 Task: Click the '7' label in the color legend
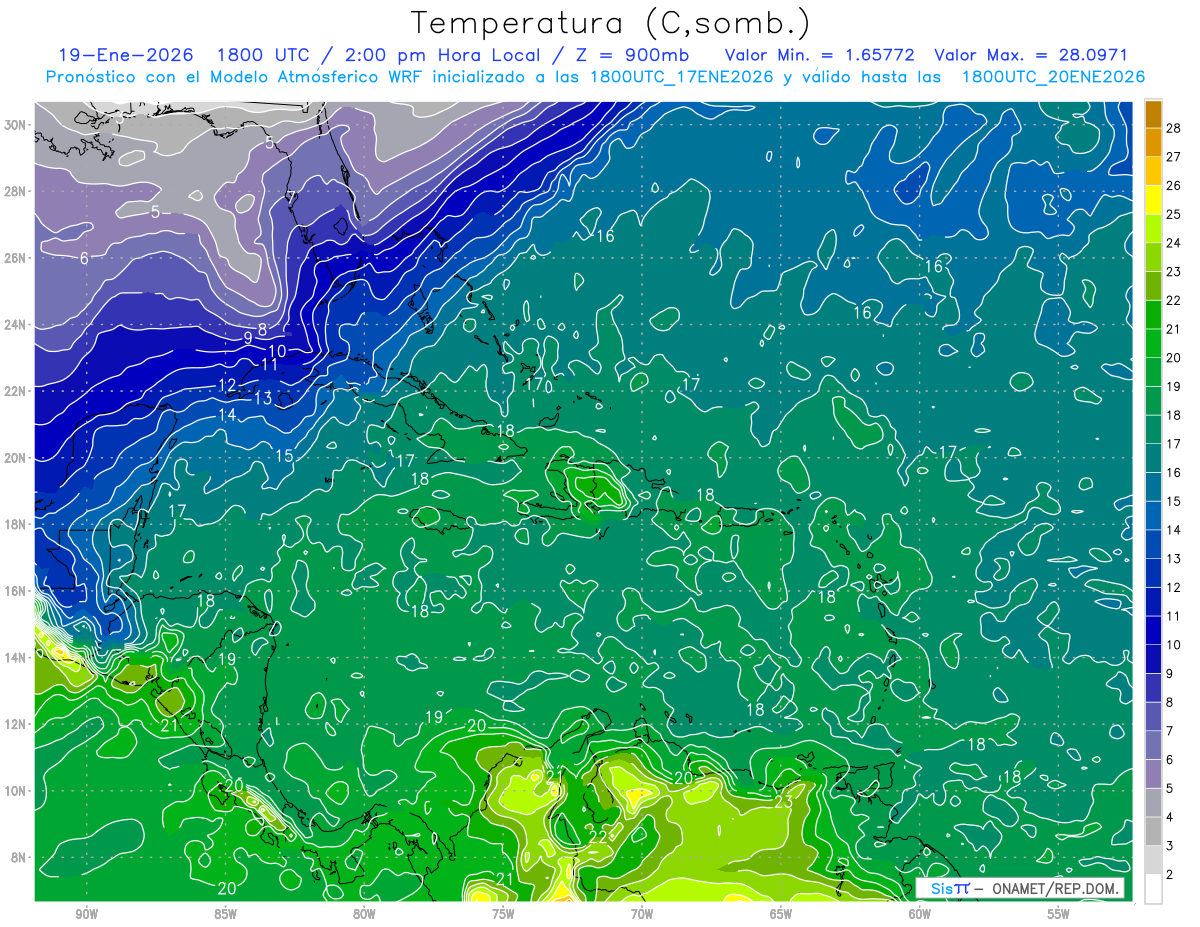[x=1171, y=731]
